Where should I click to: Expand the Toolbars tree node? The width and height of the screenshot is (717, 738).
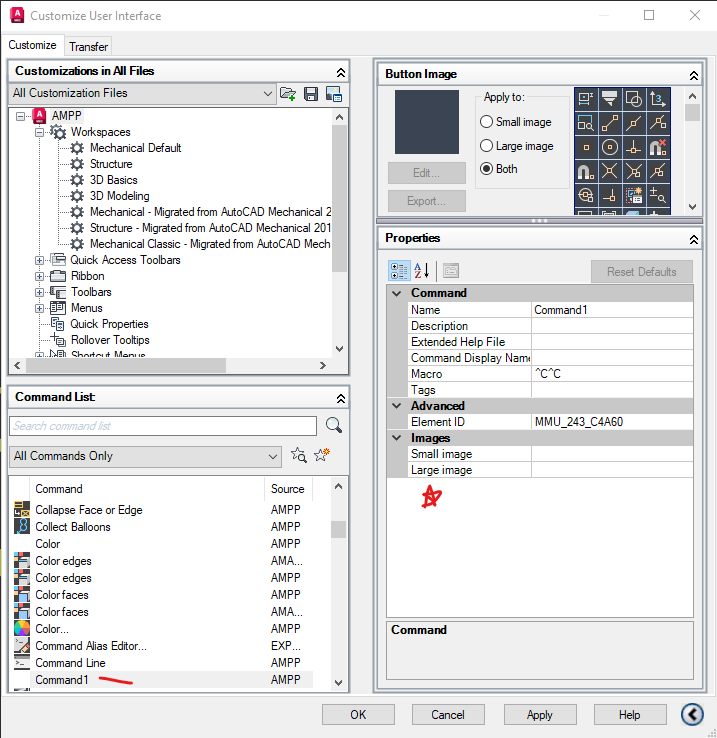(40, 292)
